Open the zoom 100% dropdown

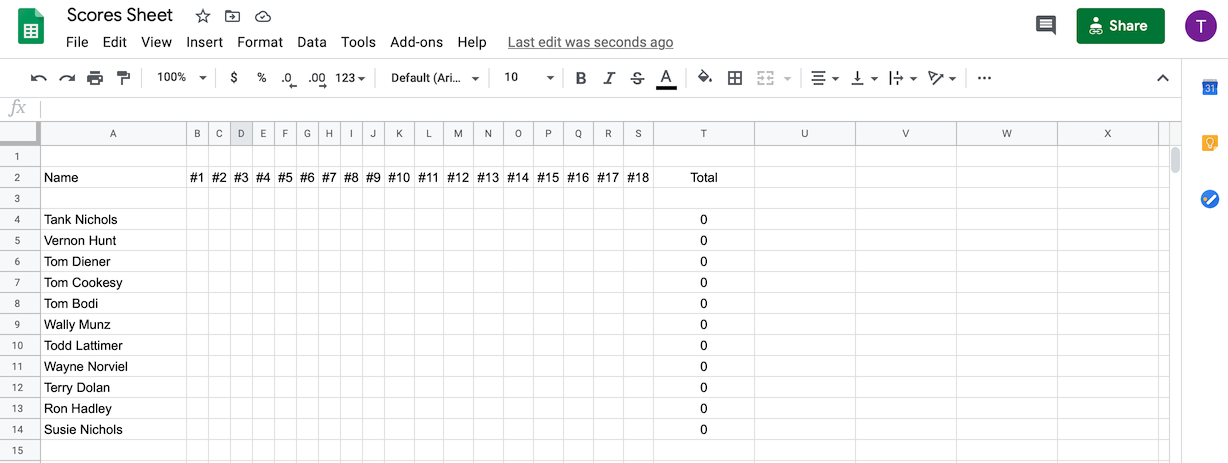(182, 78)
